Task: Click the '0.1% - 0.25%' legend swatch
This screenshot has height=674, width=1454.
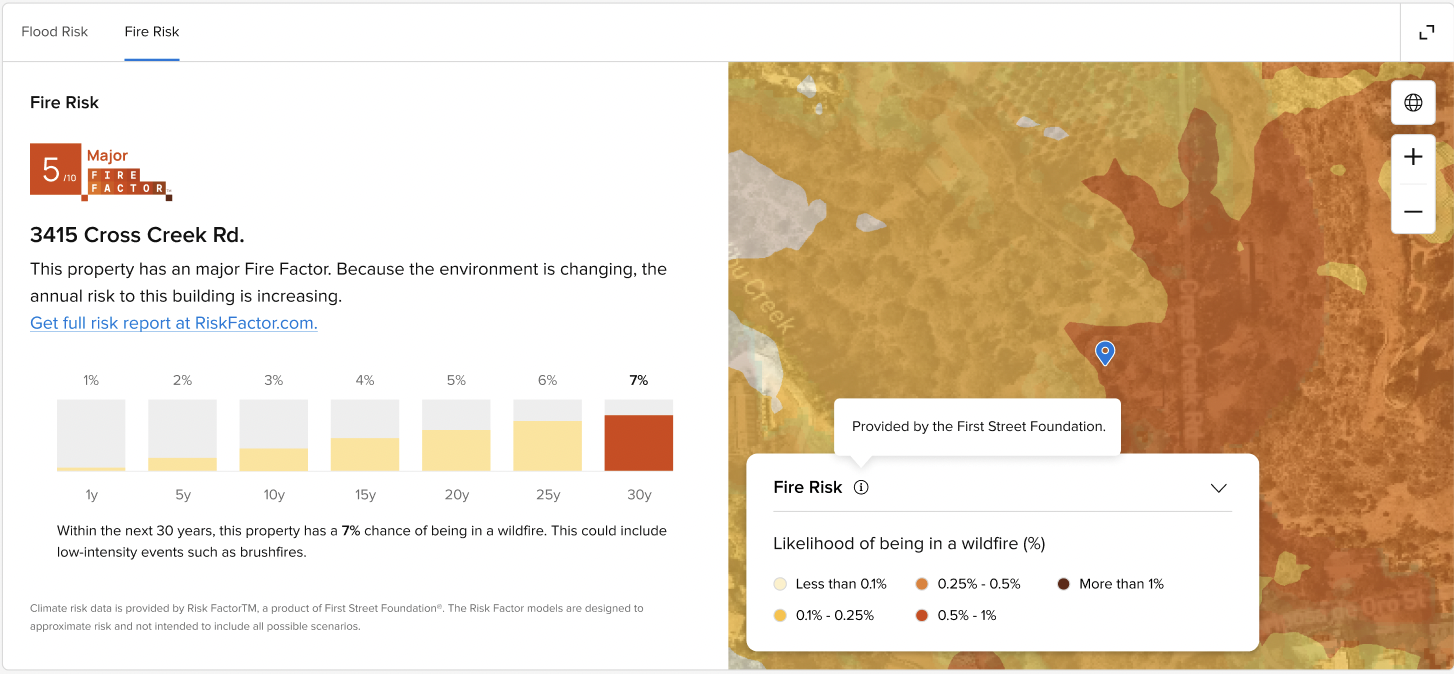Action: pos(780,616)
